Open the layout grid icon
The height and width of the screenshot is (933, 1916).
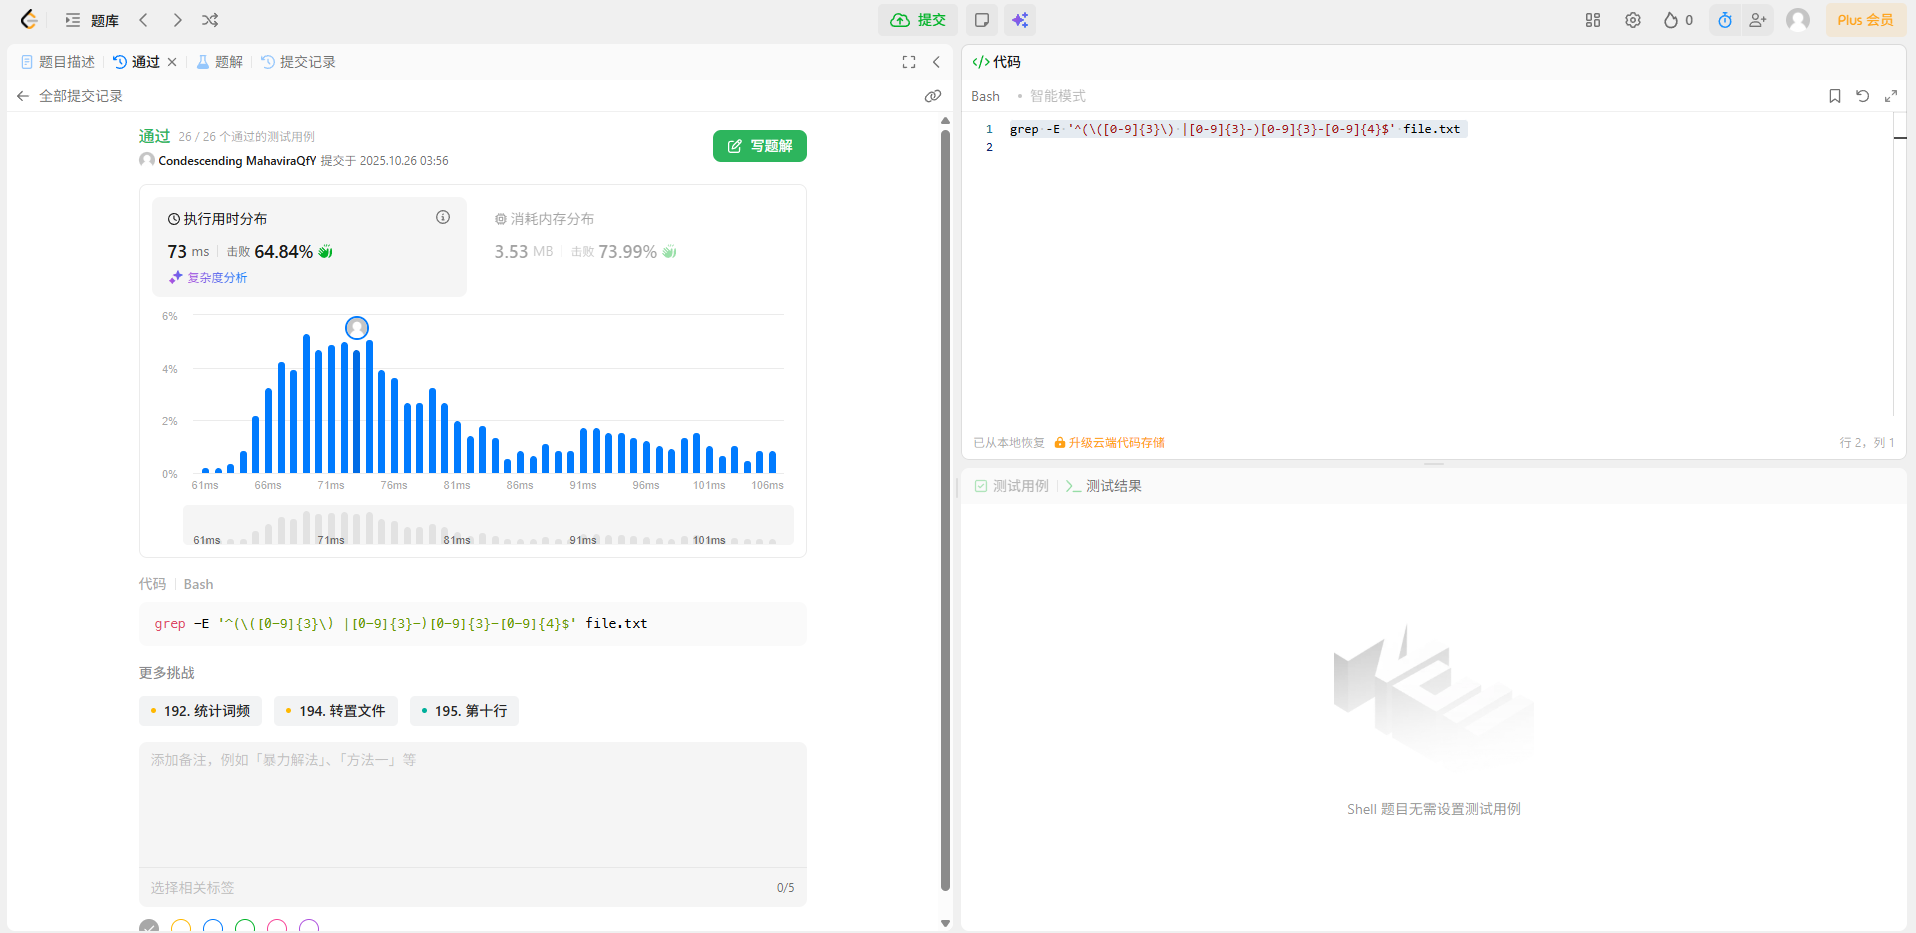pos(1593,20)
